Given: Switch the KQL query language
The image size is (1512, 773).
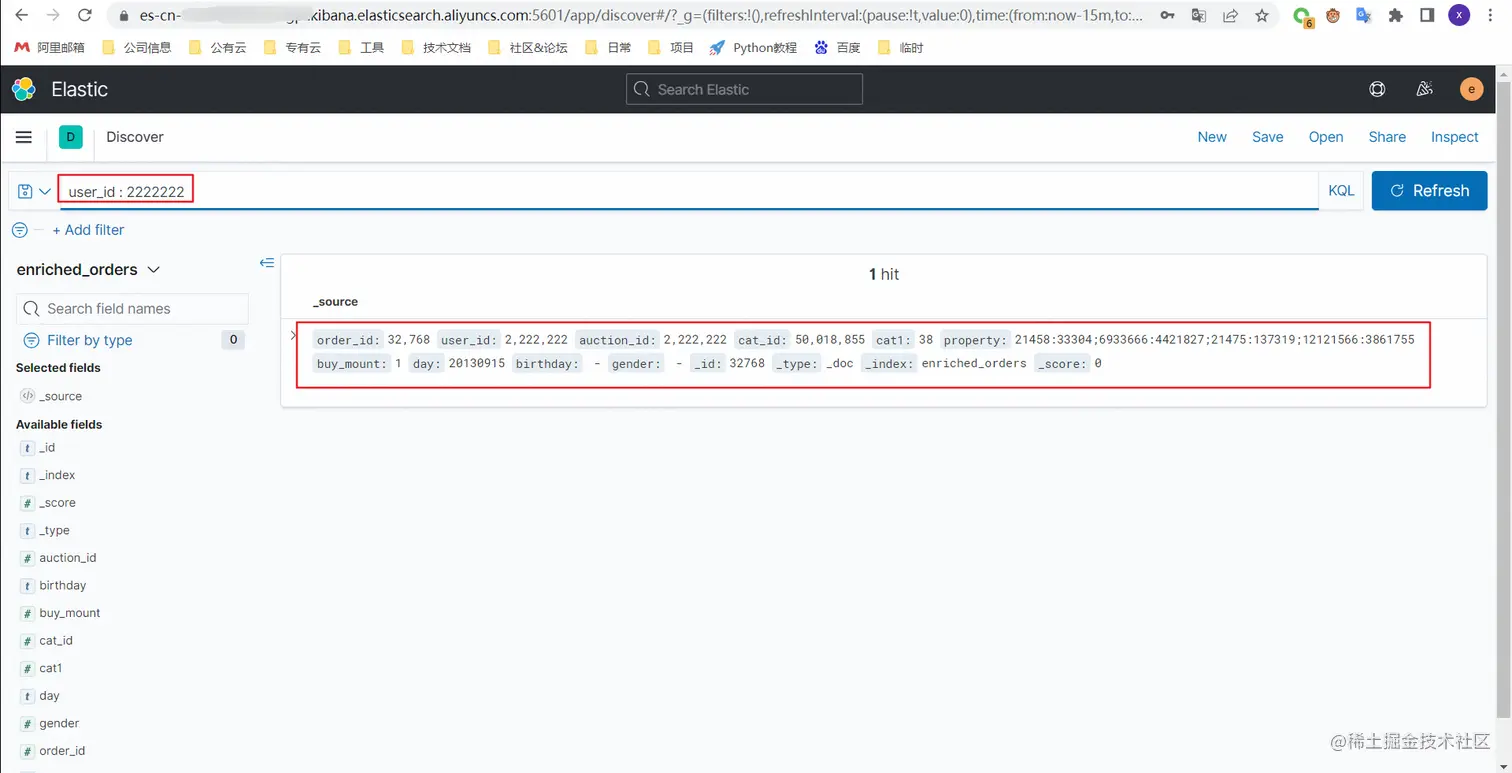Looking at the screenshot, I should (x=1341, y=190).
